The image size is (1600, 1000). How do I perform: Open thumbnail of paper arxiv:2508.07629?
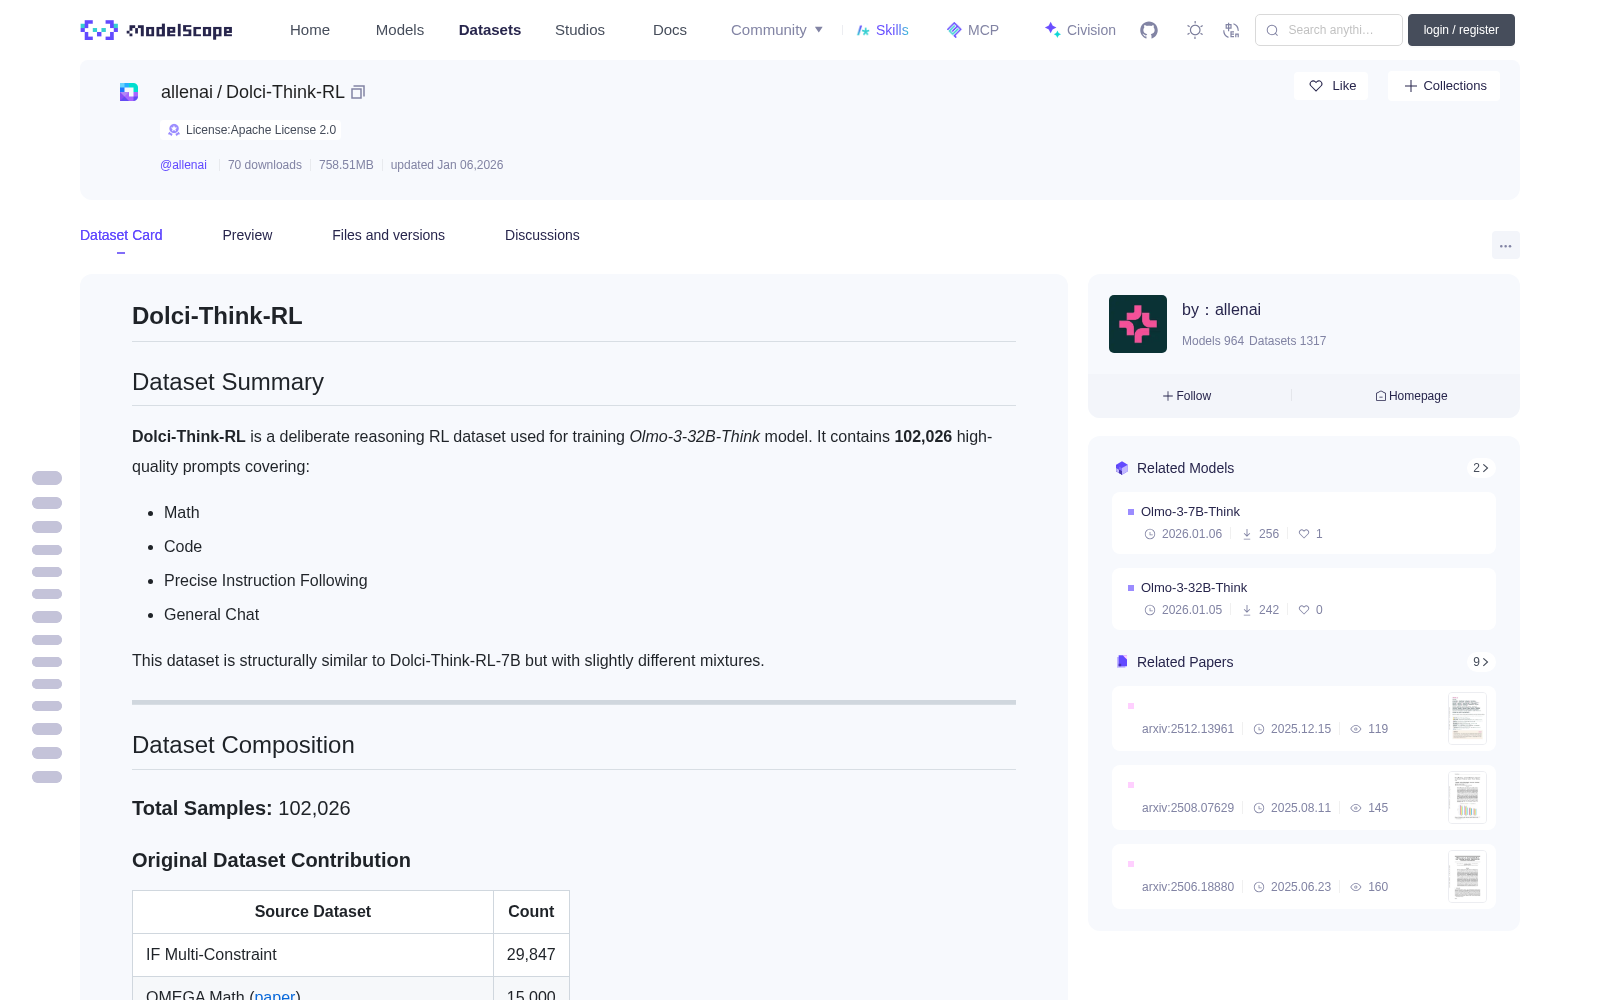click(x=1467, y=797)
